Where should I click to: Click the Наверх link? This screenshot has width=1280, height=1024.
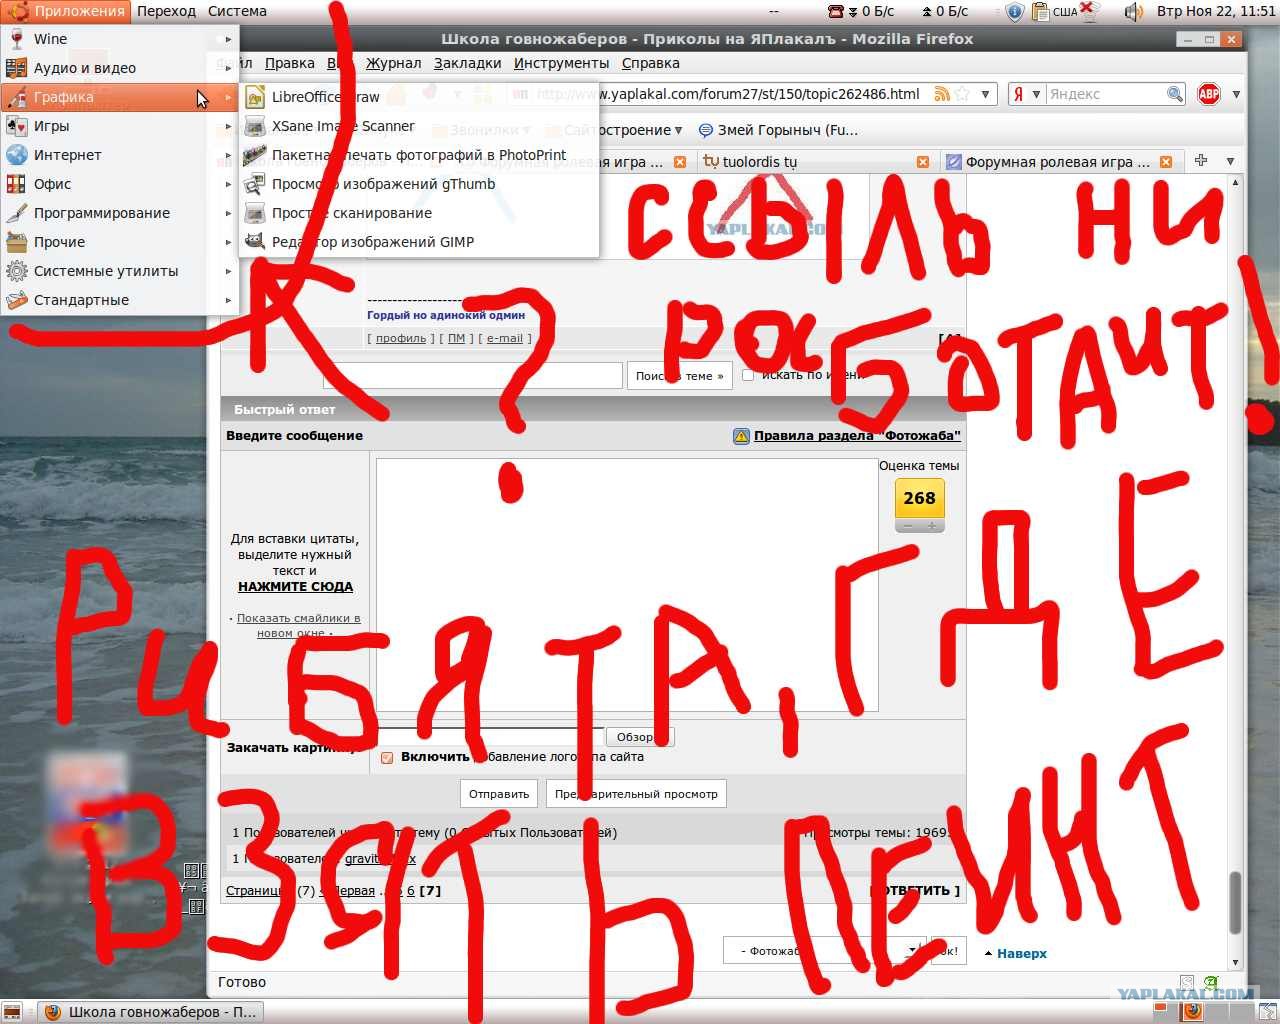pos(1021,954)
